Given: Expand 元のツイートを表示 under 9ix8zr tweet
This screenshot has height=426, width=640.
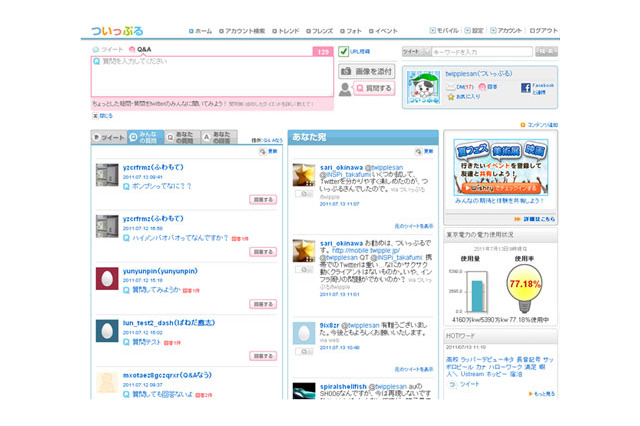Looking at the screenshot, I should pos(413,369).
